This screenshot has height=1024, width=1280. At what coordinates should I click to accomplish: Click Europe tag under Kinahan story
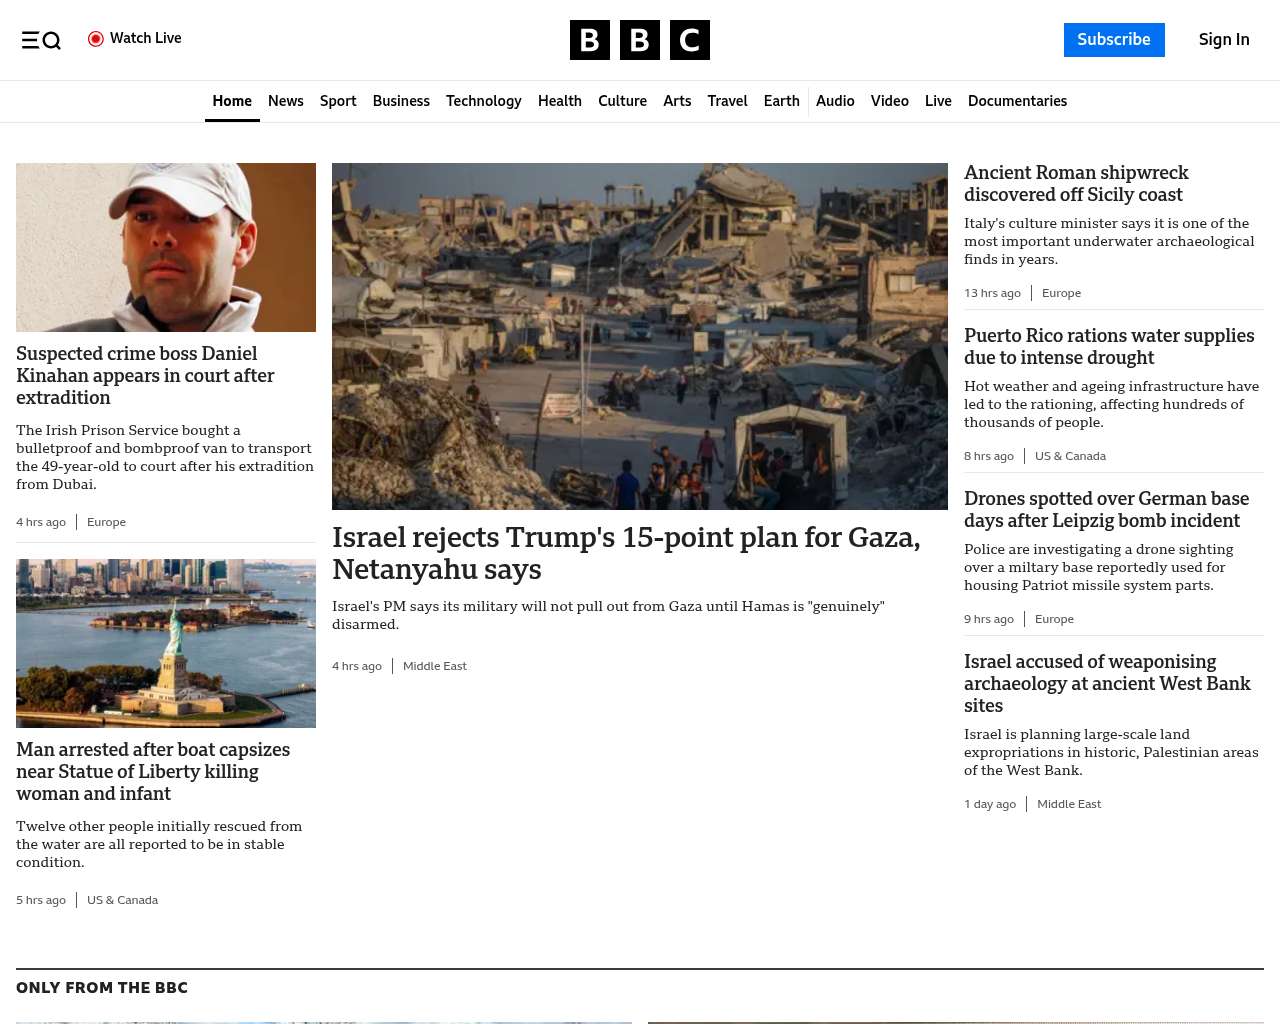coord(106,522)
